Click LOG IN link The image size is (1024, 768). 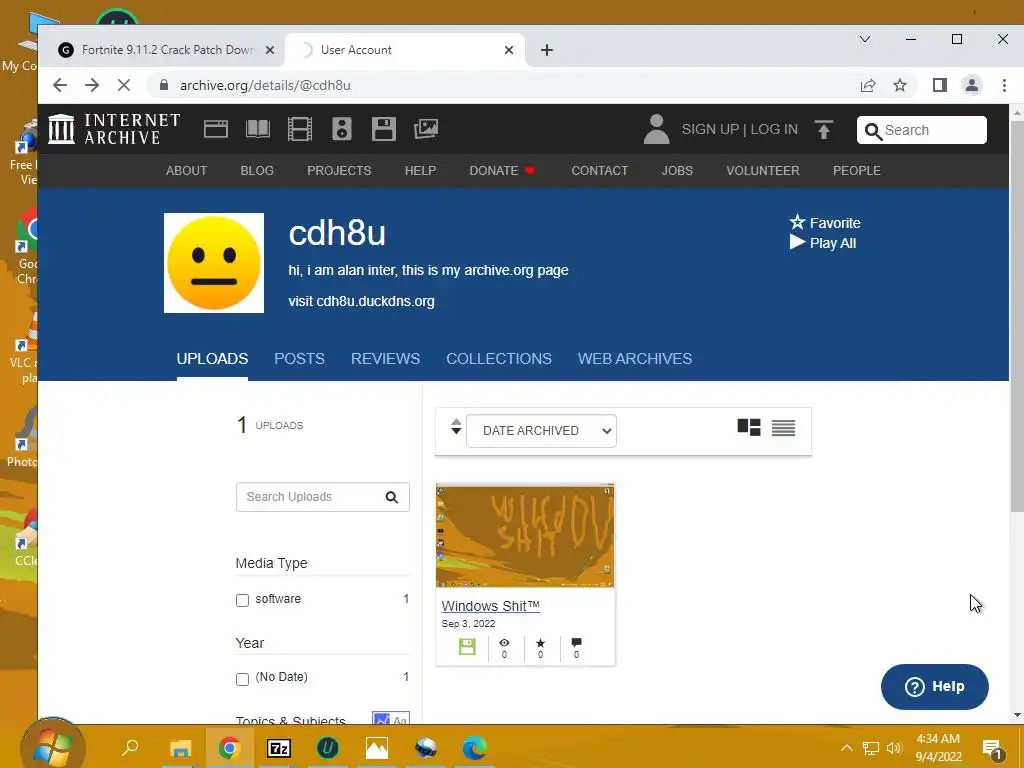coord(774,129)
